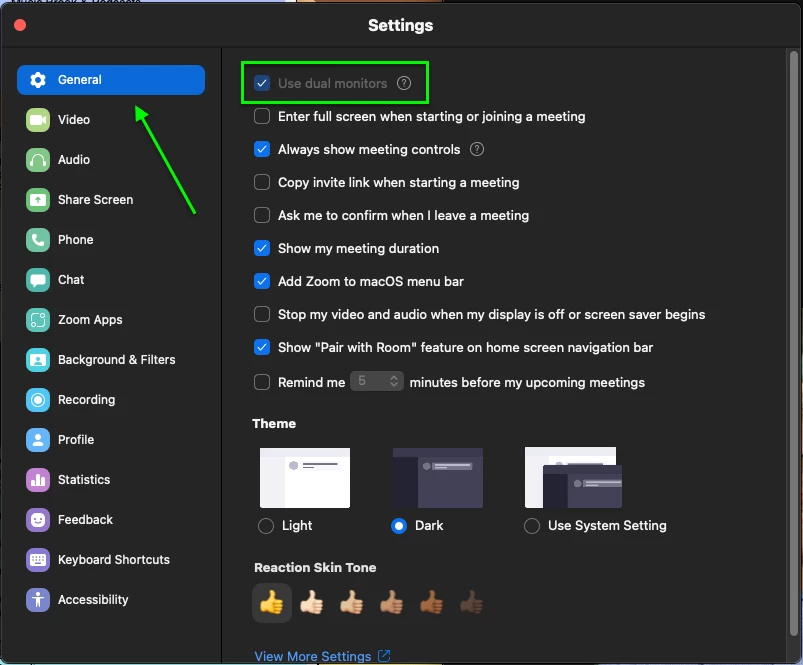Click the Zoom Apps icon
The width and height of the screenshot is (803, 665).
38,320
